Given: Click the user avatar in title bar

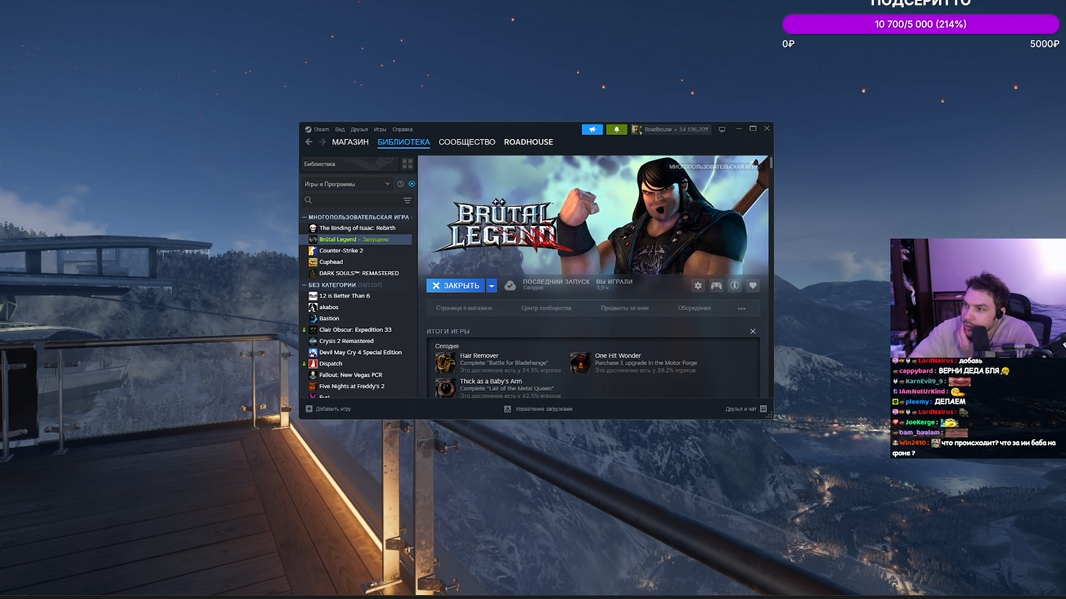Looking at the screenshot, I should (636, 129).
